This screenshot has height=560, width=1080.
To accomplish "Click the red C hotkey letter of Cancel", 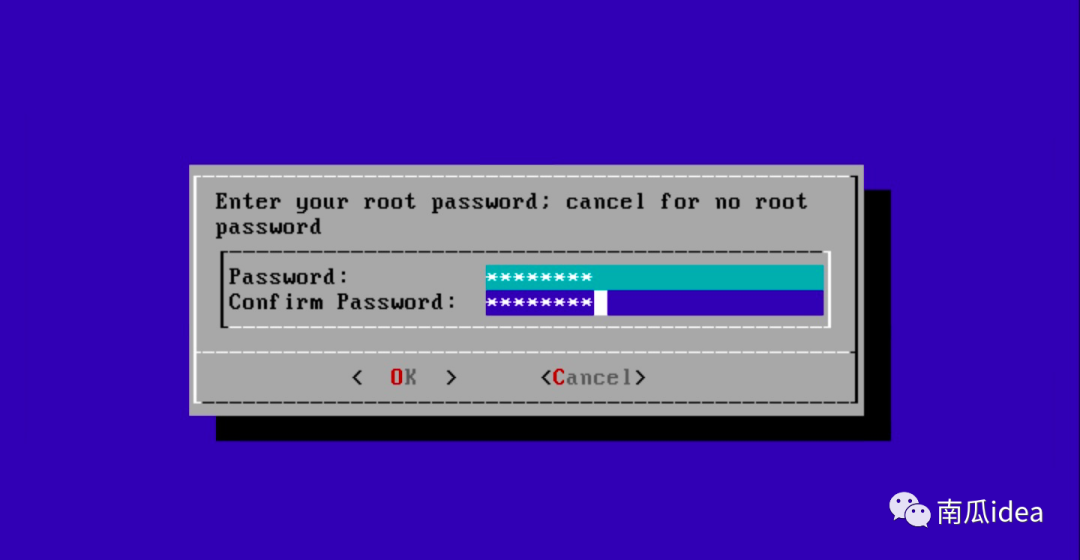I will [559, 377].
